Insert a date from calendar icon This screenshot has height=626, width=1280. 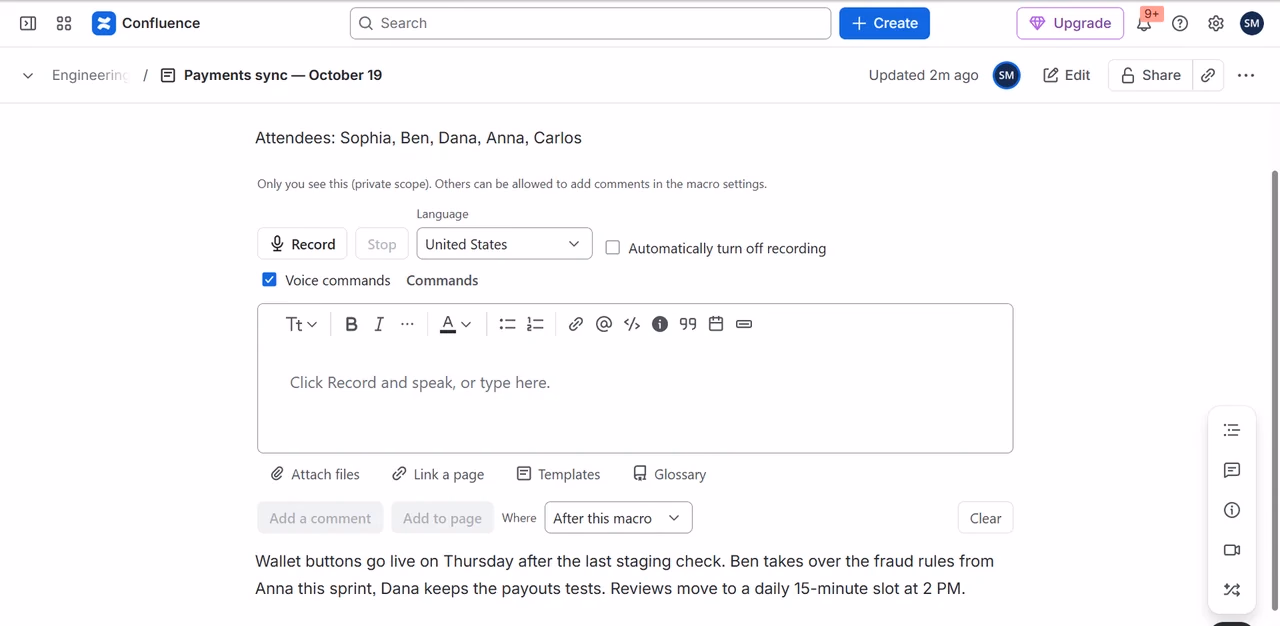point(716,324)
